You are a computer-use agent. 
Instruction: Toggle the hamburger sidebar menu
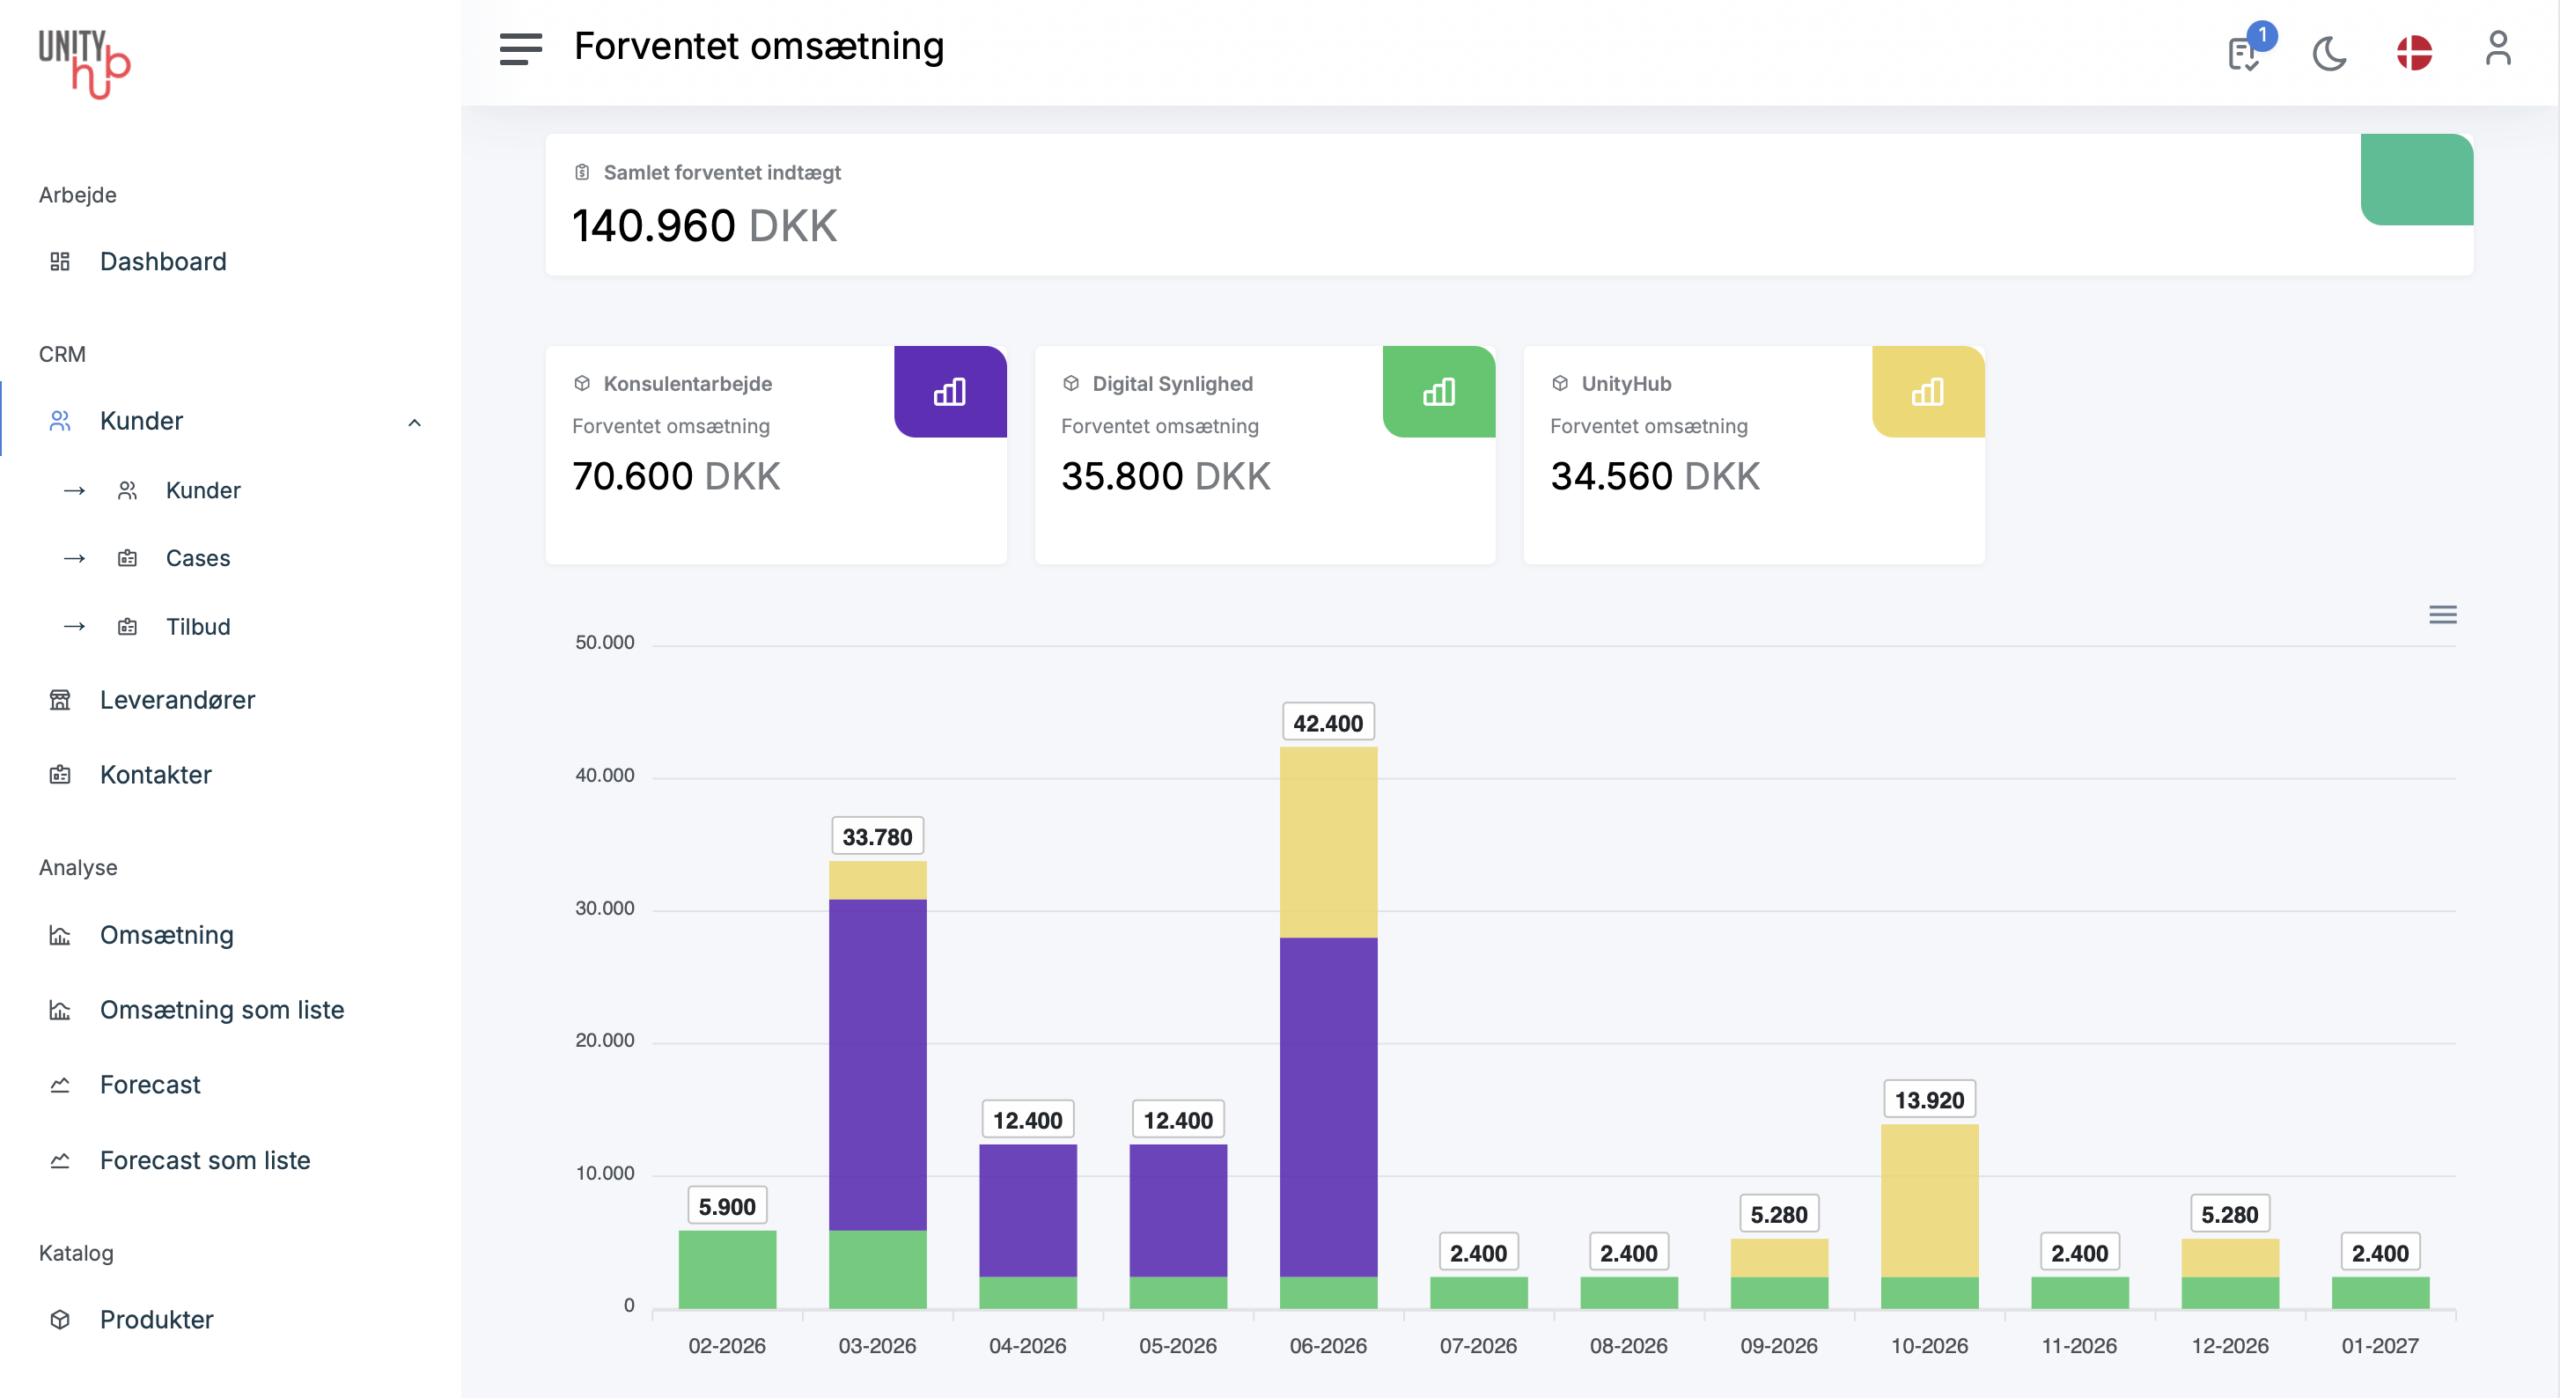tap(520, 48)
